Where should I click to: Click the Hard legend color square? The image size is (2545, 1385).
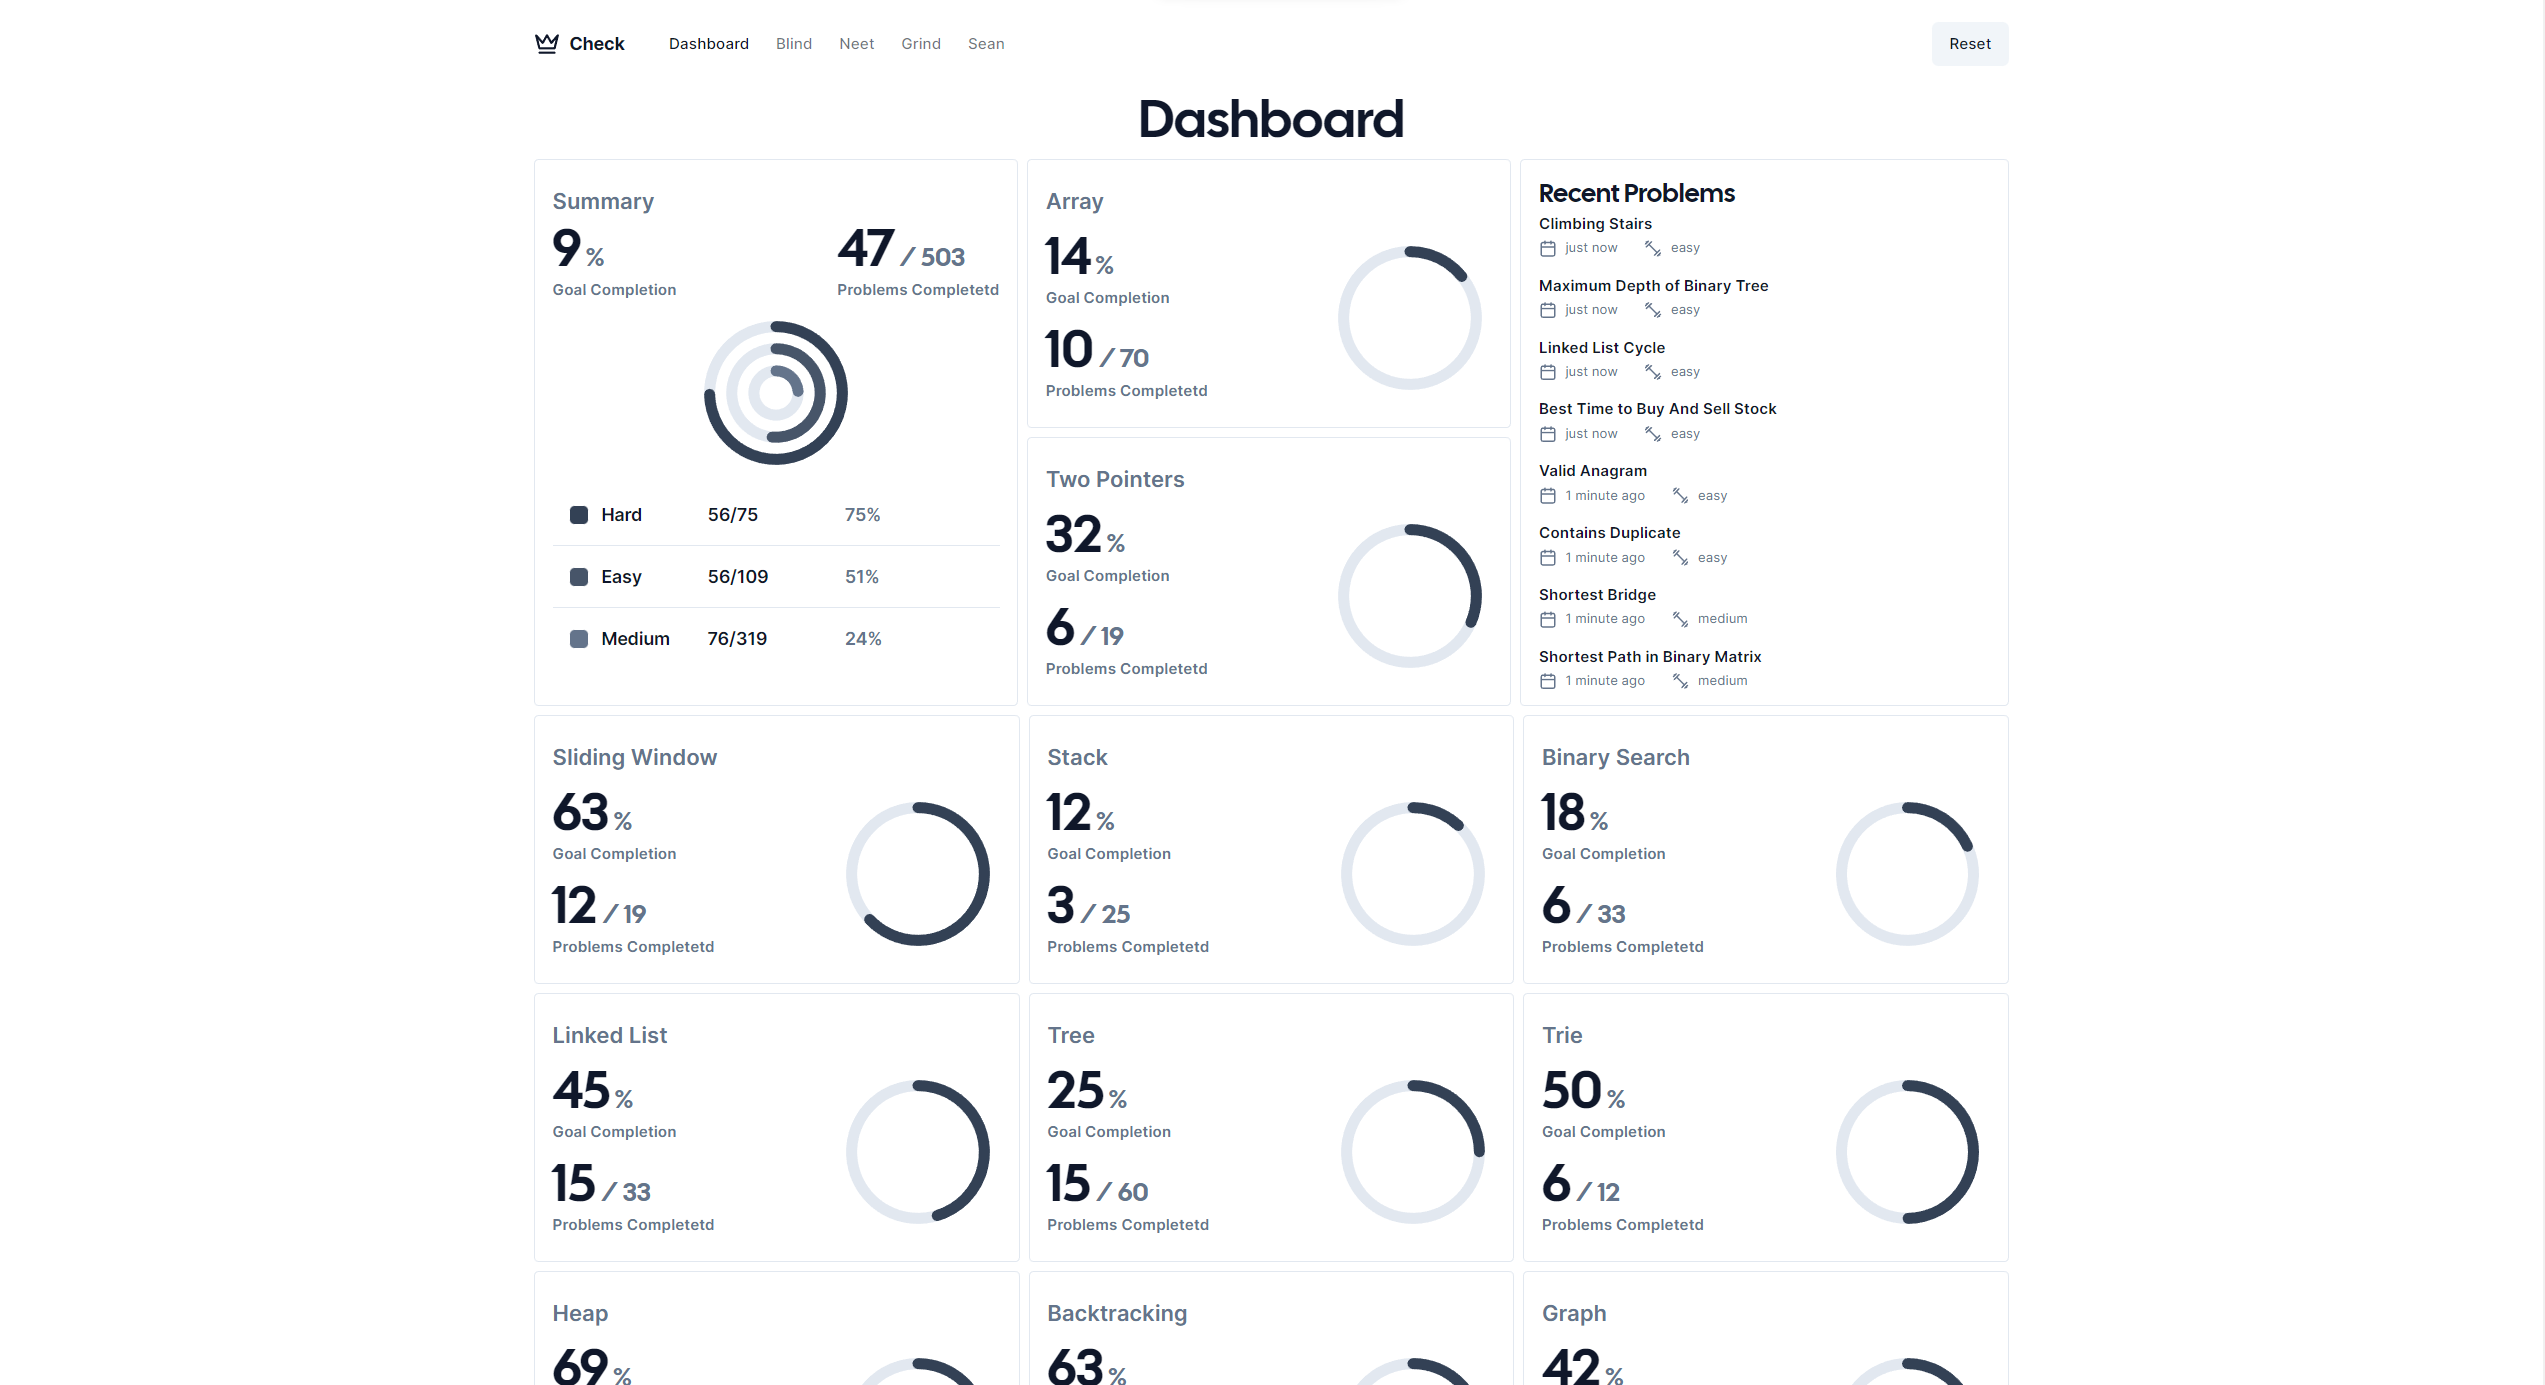point(579,515)
